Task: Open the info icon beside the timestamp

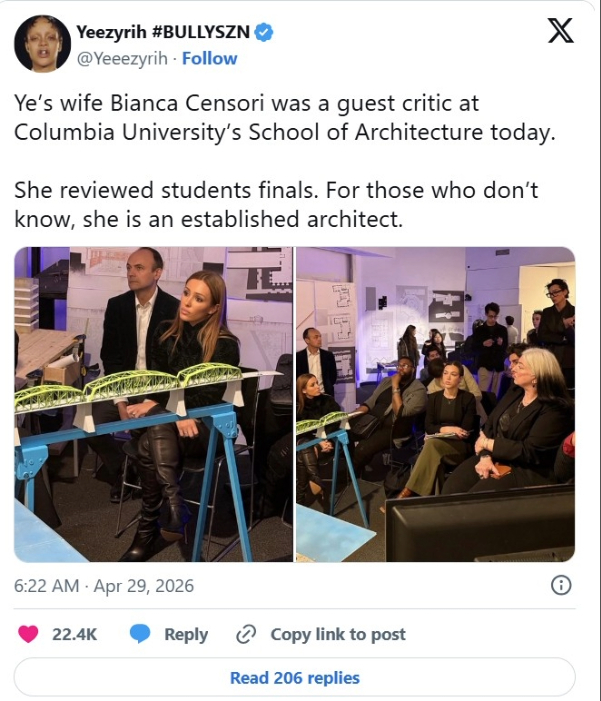Action: [562, 585]
